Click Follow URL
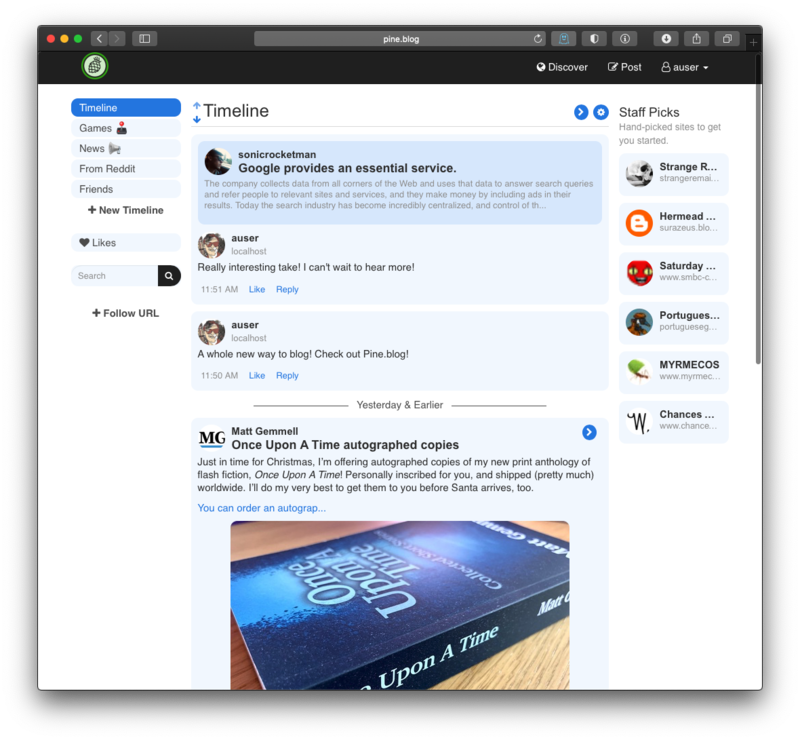This screenshot has height=740, width=800. point(126,313)
